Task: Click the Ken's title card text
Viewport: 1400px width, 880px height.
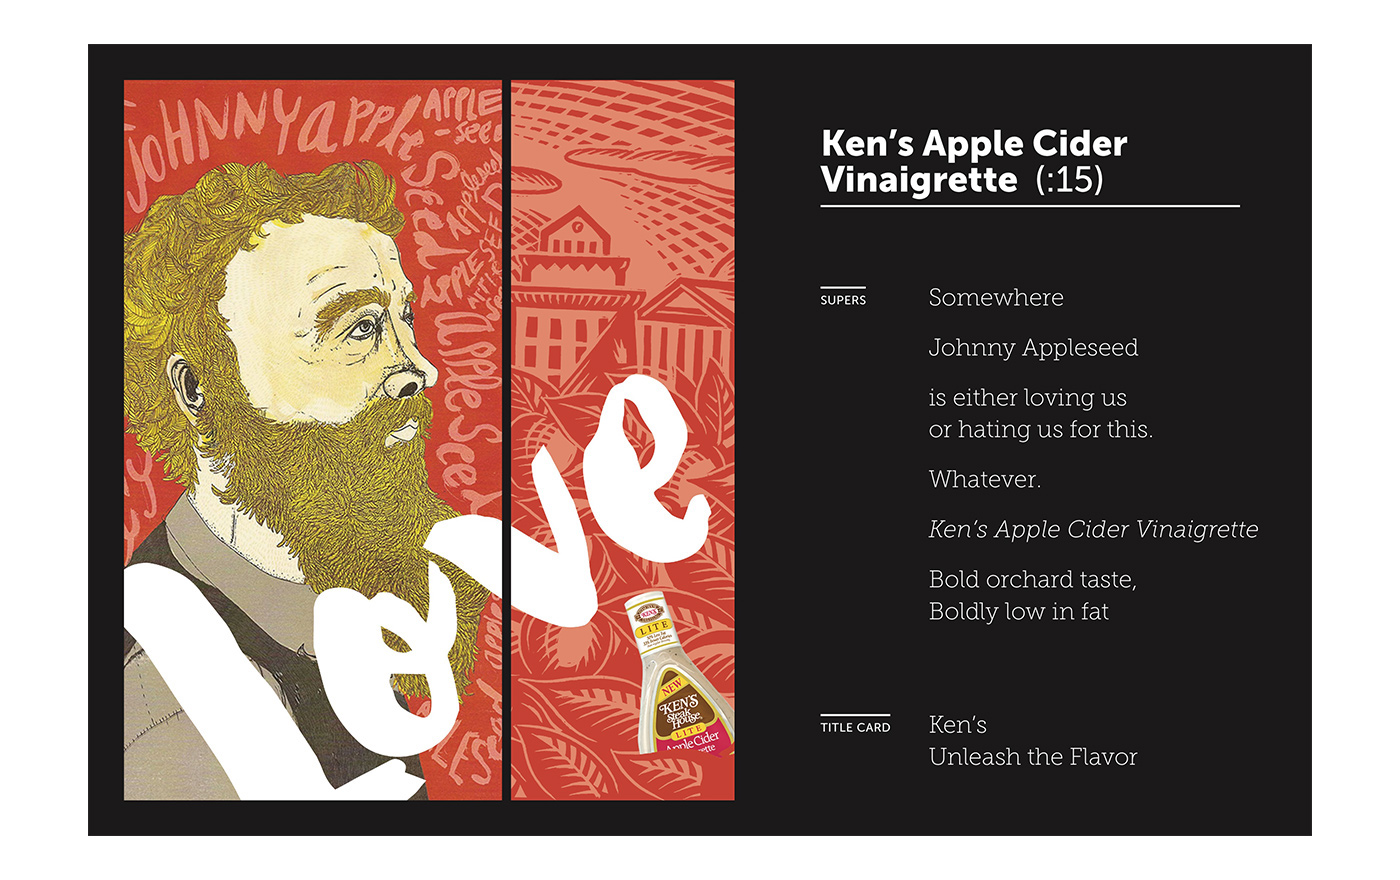Action: click(x=957, y=725)
